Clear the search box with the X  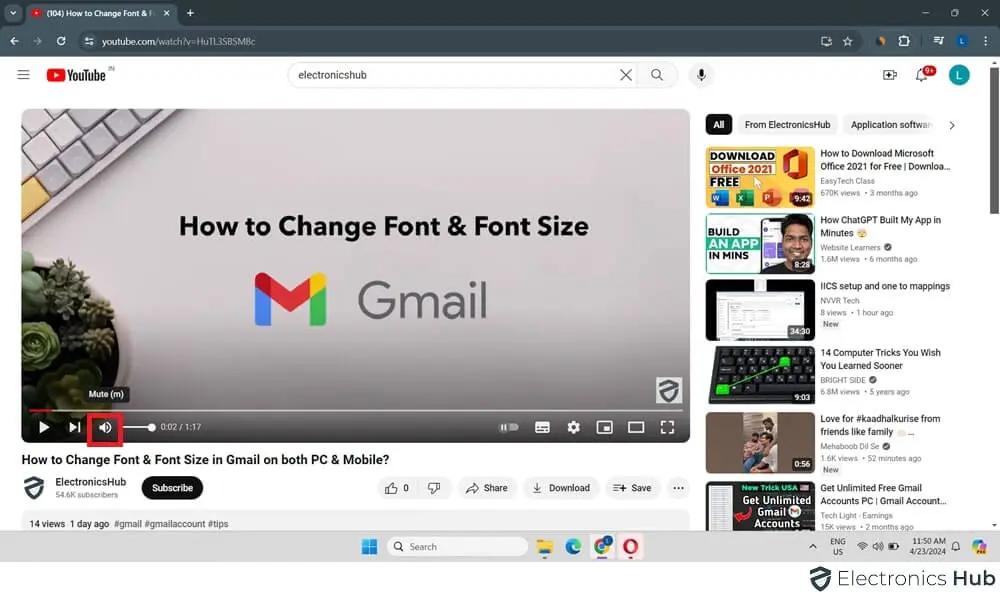pos(626,75)
